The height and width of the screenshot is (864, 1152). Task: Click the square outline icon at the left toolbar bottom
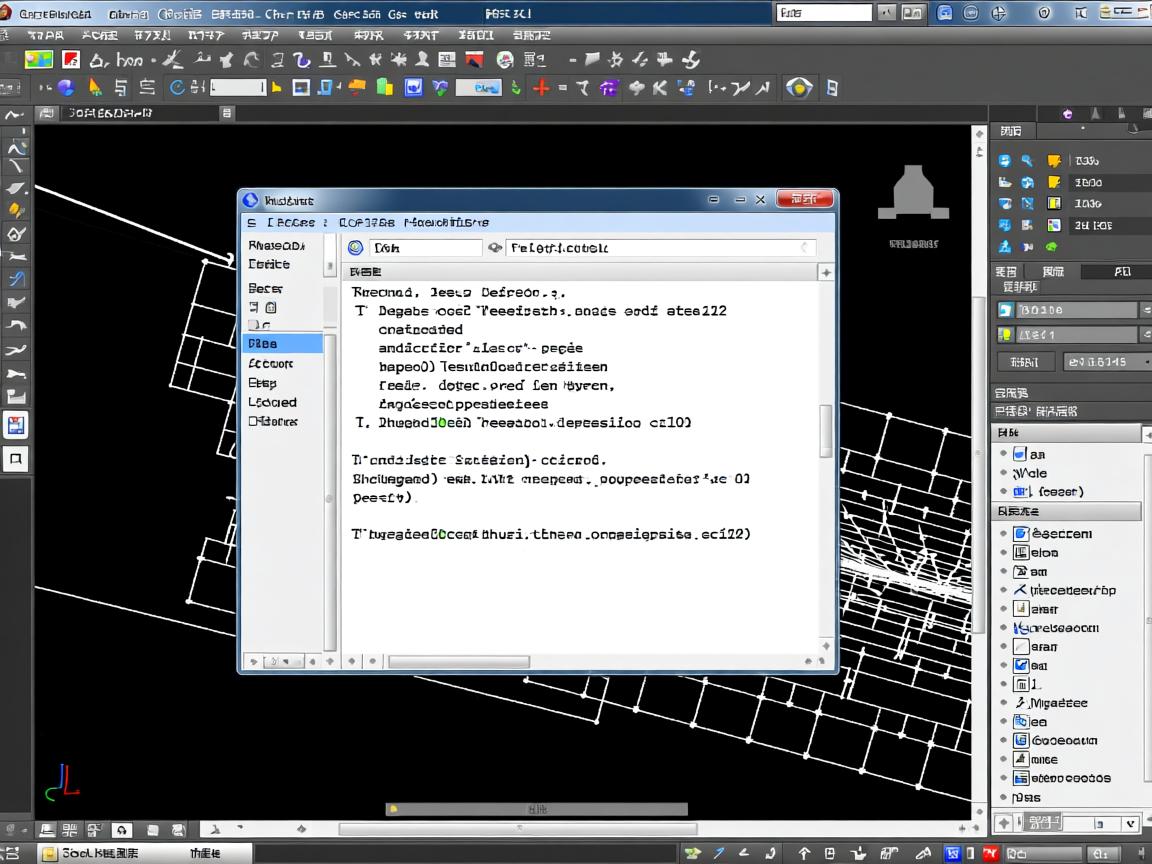pyautogui.click(x=16, y=459)
